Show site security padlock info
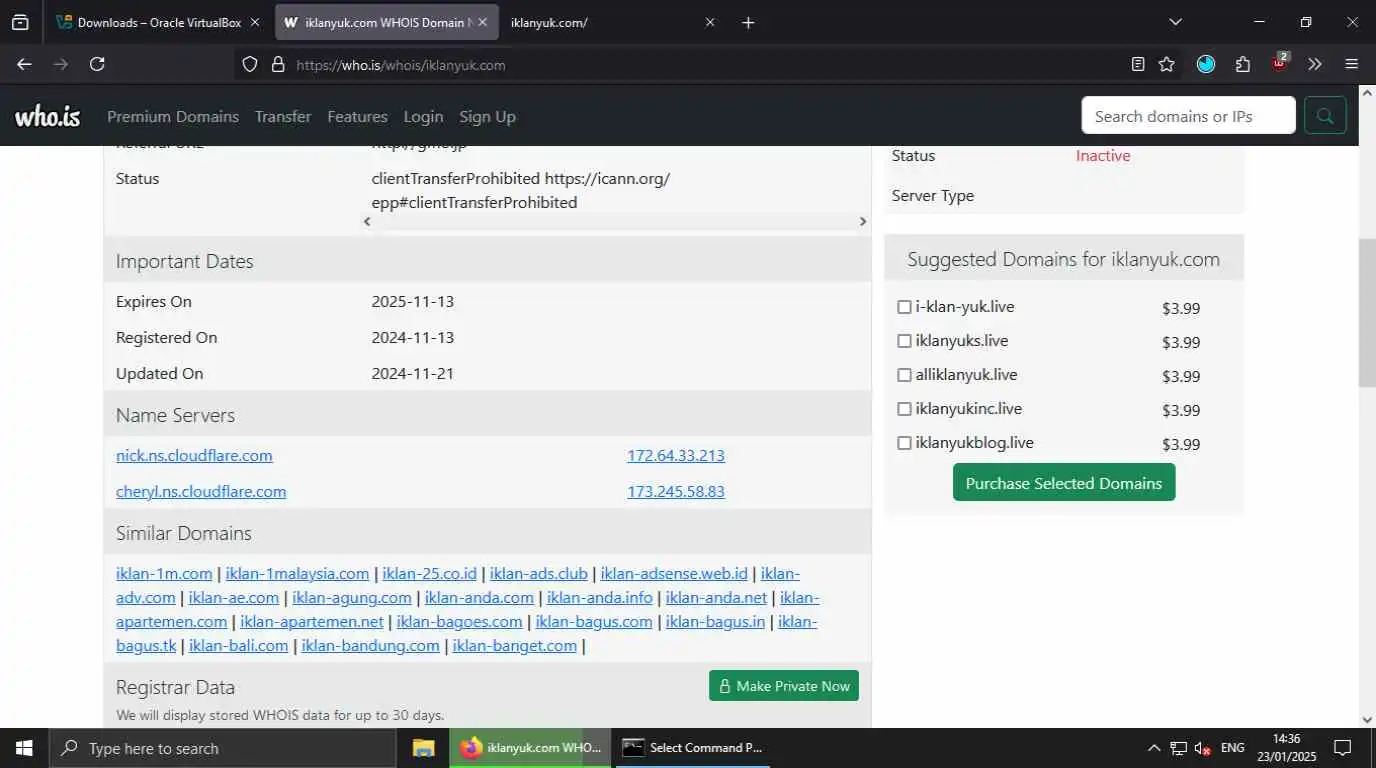Image resolution: width=1376 pixels, height=768 pixels. (278, 64)
